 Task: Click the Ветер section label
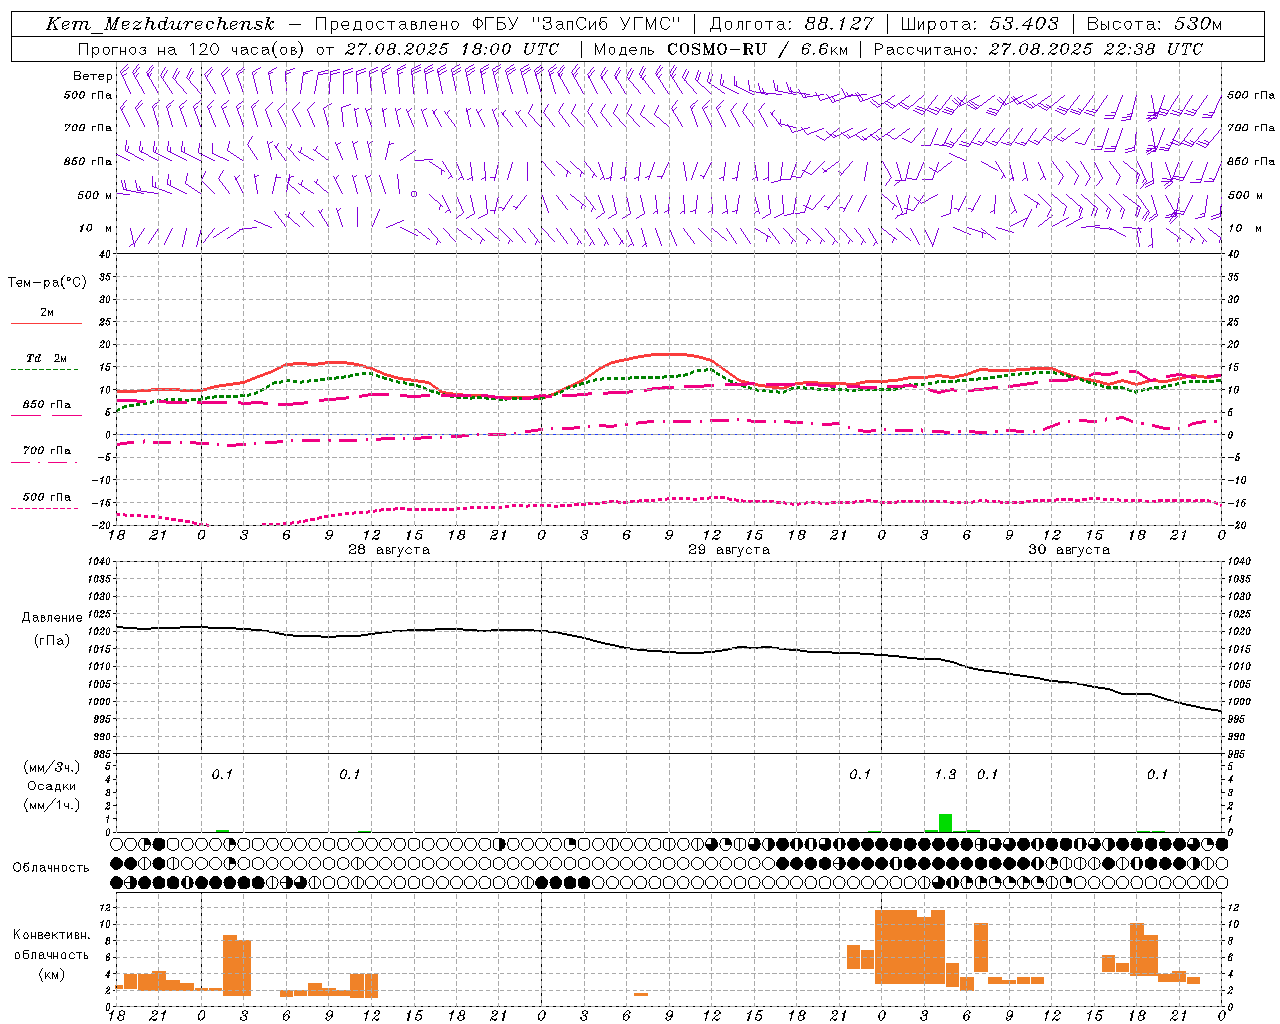[x=92, y=76]
